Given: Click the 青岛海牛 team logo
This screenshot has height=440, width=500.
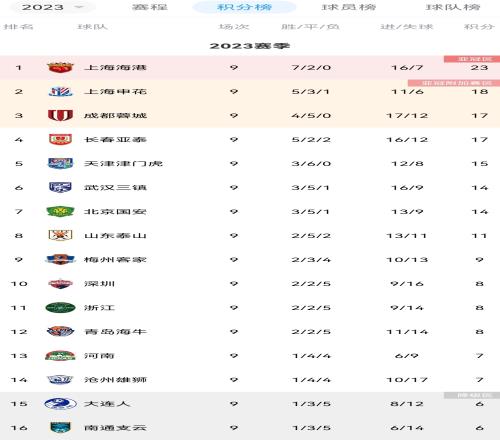Looking at the screenshot, I should pyautogui.click(x=60, y=331).
